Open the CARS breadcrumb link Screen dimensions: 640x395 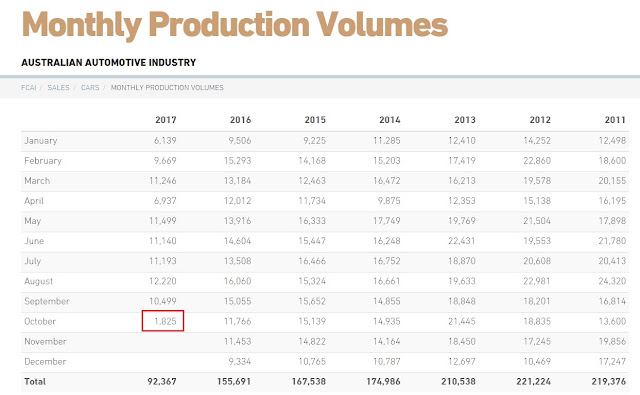tap(90, 87)
